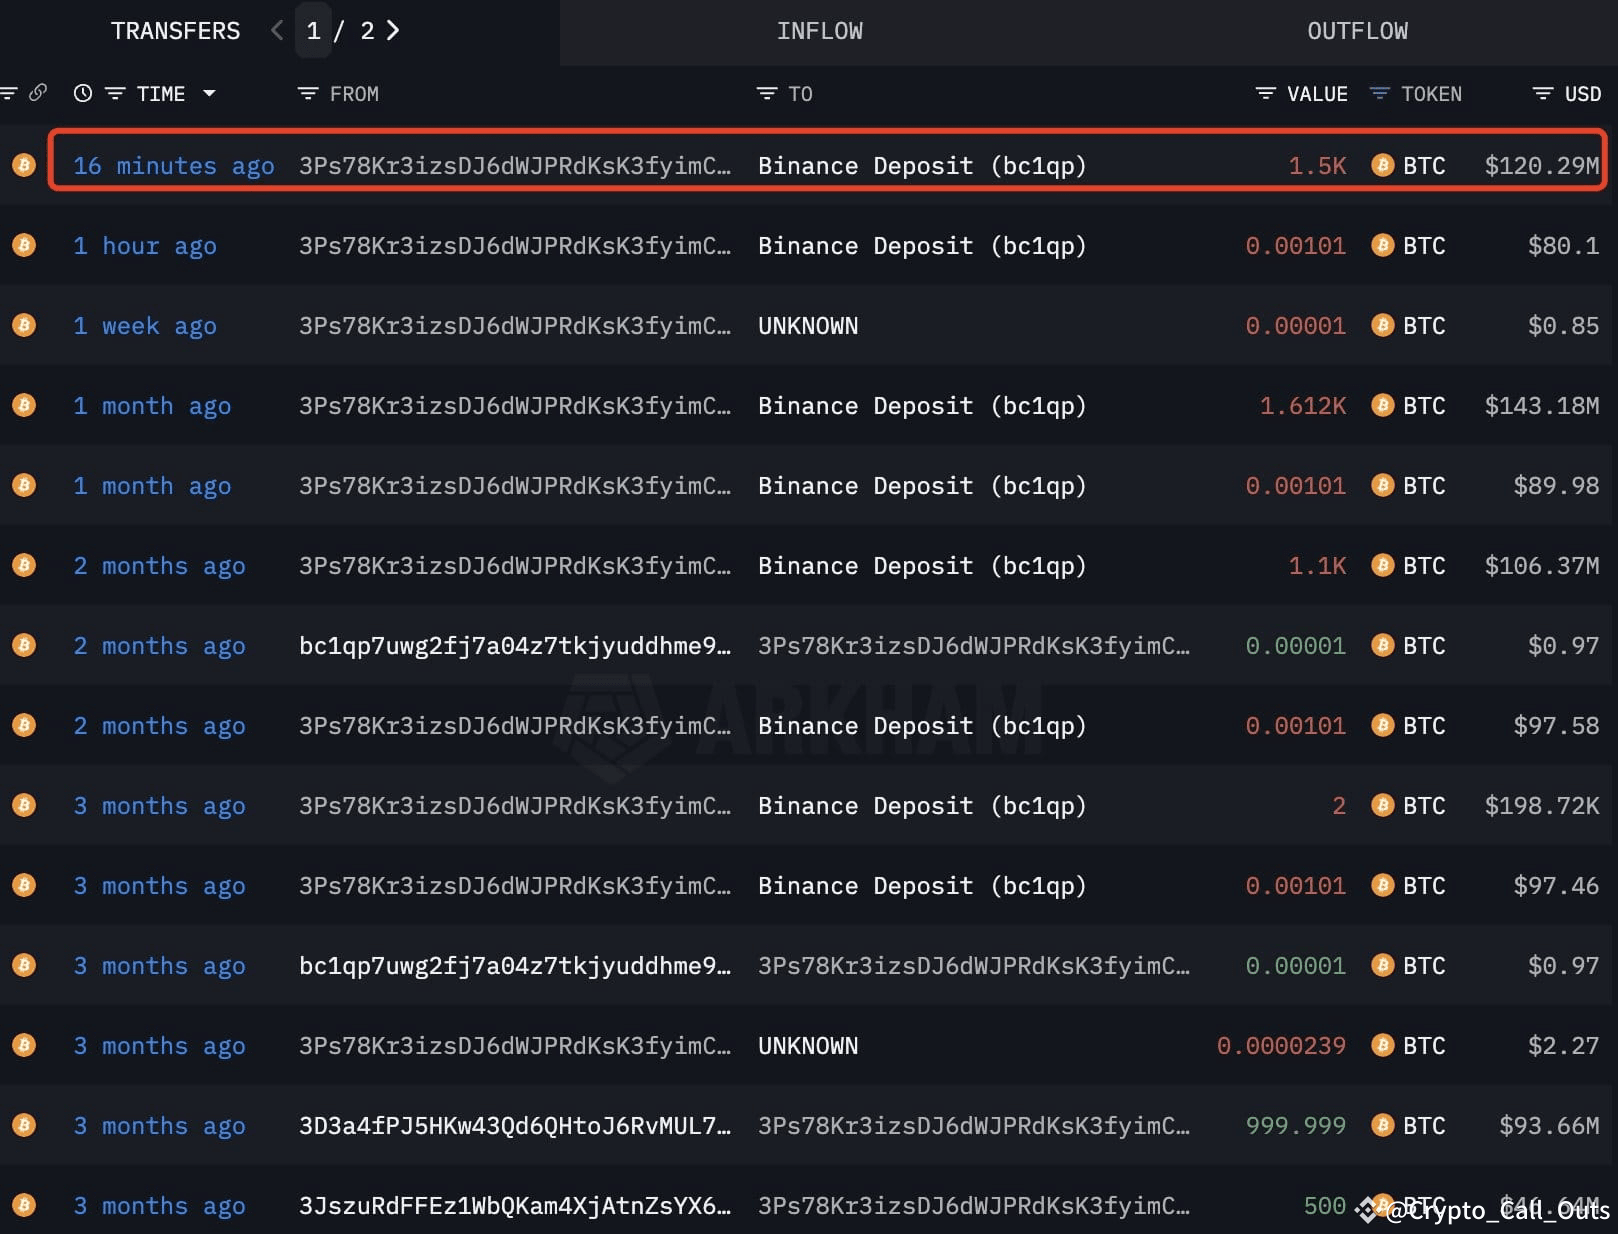1618x1234 pixels.
Task: Click the Bitcoin chain icon starting the $2.27 row
Action: tap(24, 1045)
